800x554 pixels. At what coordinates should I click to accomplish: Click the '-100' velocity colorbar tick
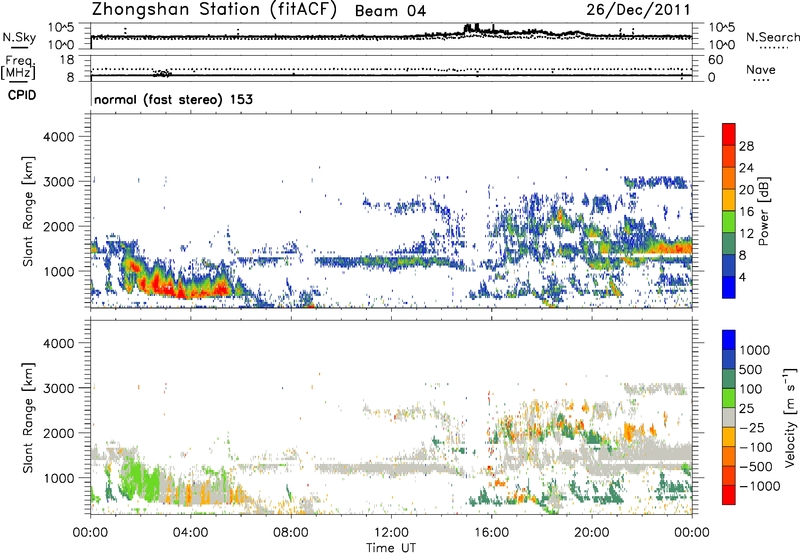click(758, 447)
